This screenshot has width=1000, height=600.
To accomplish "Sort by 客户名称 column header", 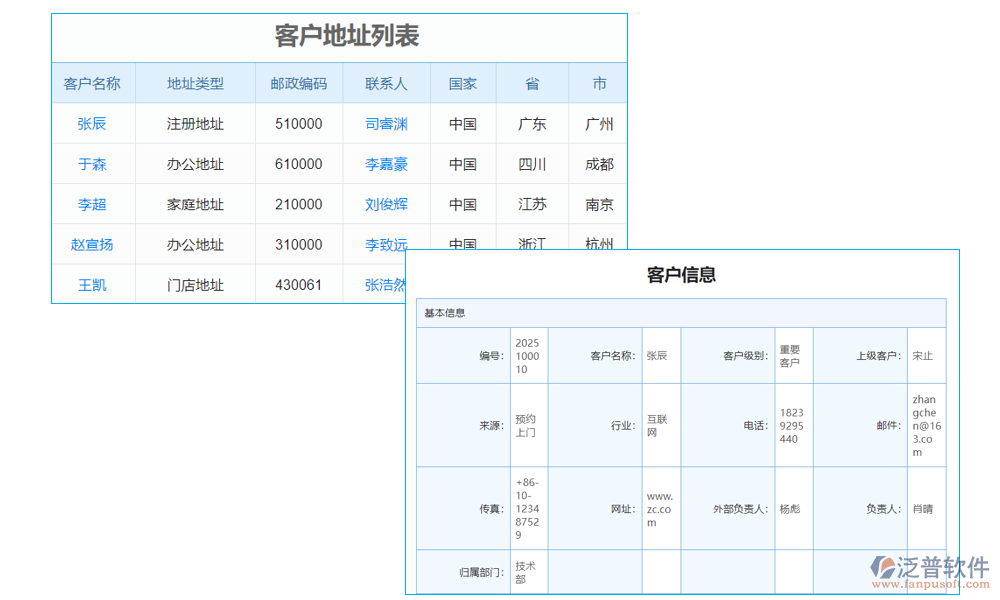I will (x=92, y=84).
